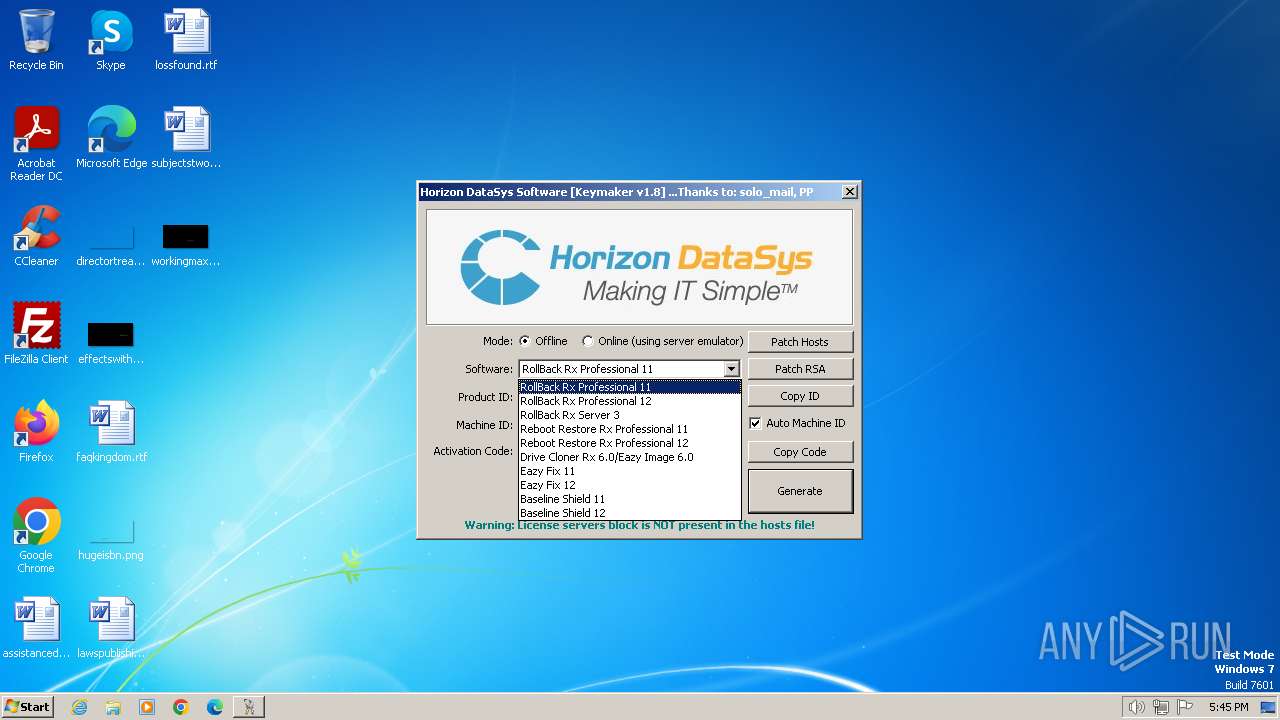Click the Edge taskbar icon

pos(215,707)
